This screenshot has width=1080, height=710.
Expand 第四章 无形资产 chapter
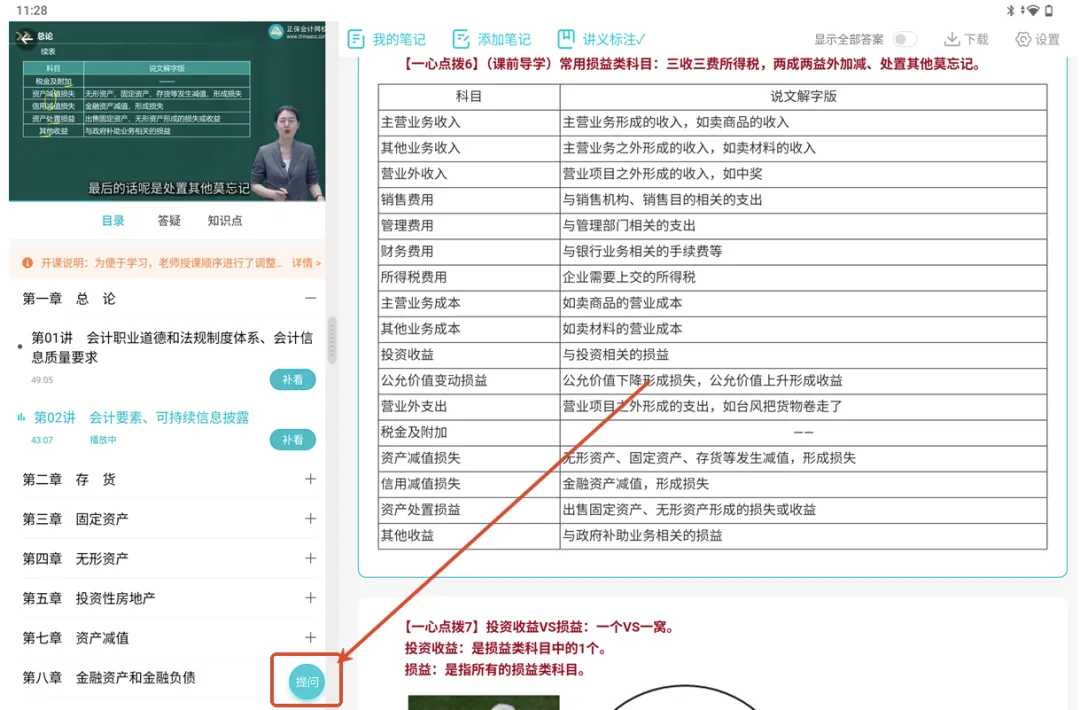[311, 558]
